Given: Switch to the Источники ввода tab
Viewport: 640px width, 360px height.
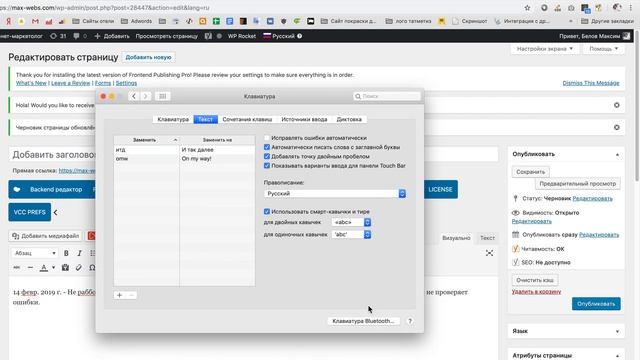Looking at the screenshot, I should [x=304, y=119].
